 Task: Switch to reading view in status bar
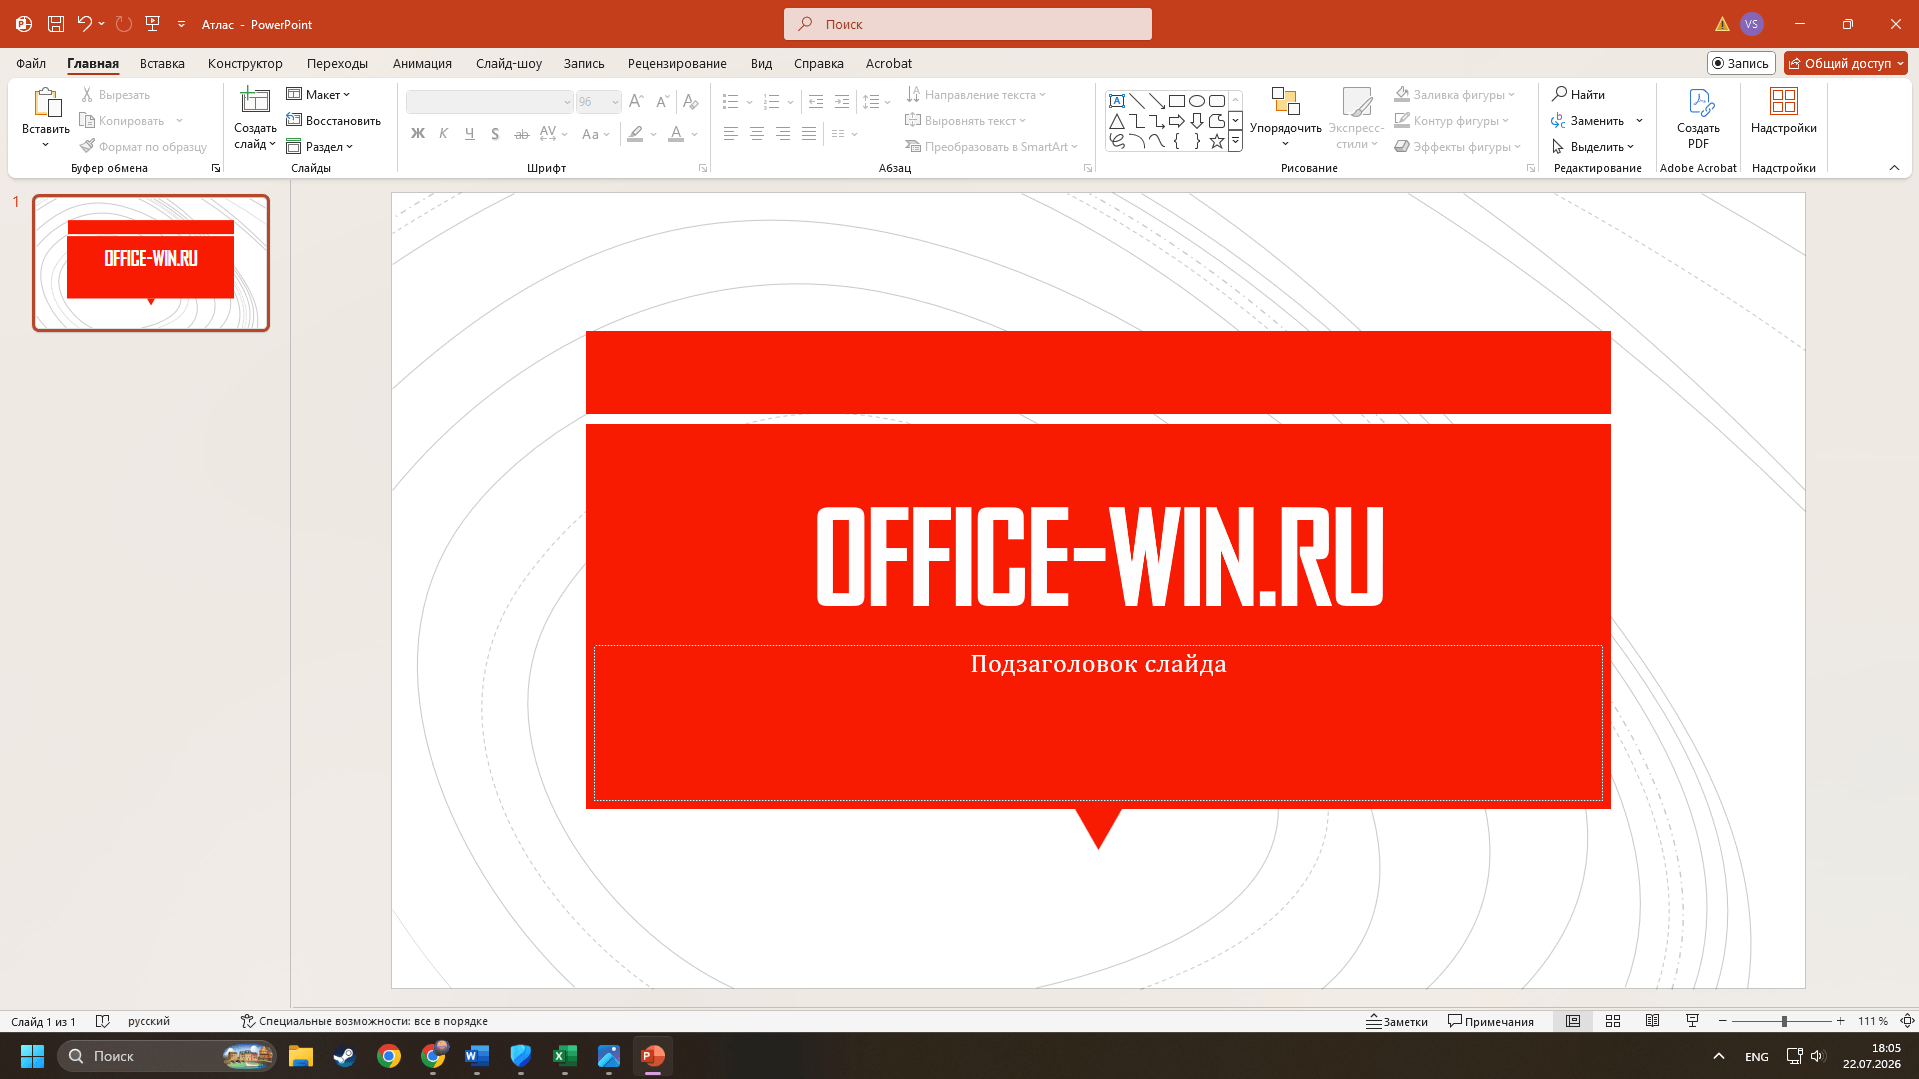click(1653, 1021)
